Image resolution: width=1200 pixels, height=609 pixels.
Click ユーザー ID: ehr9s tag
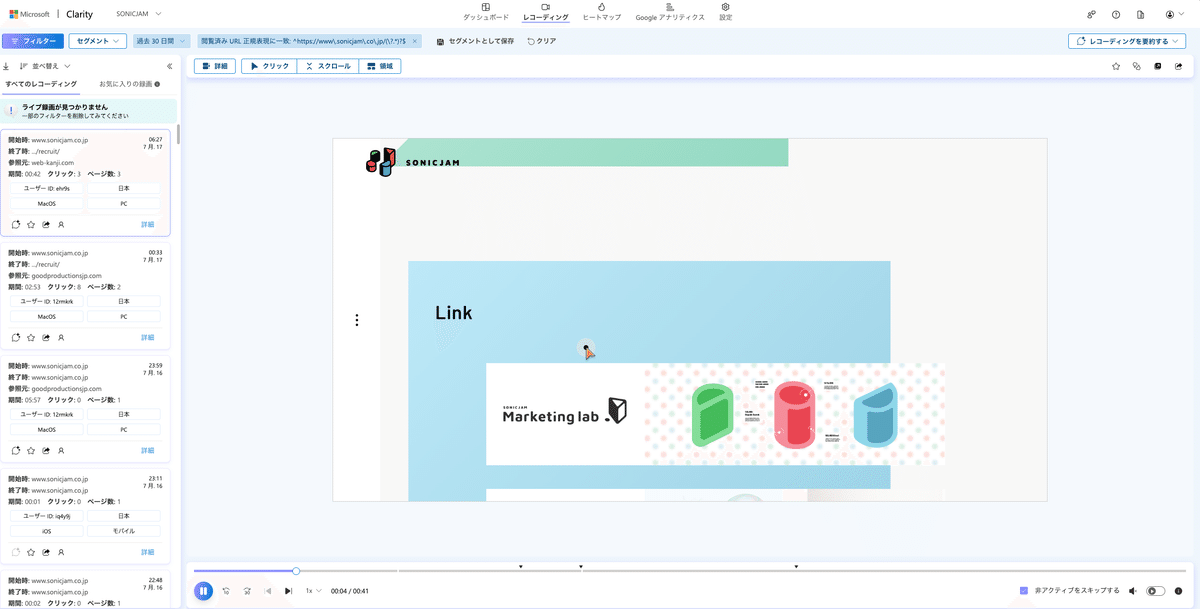click(46, 188)
